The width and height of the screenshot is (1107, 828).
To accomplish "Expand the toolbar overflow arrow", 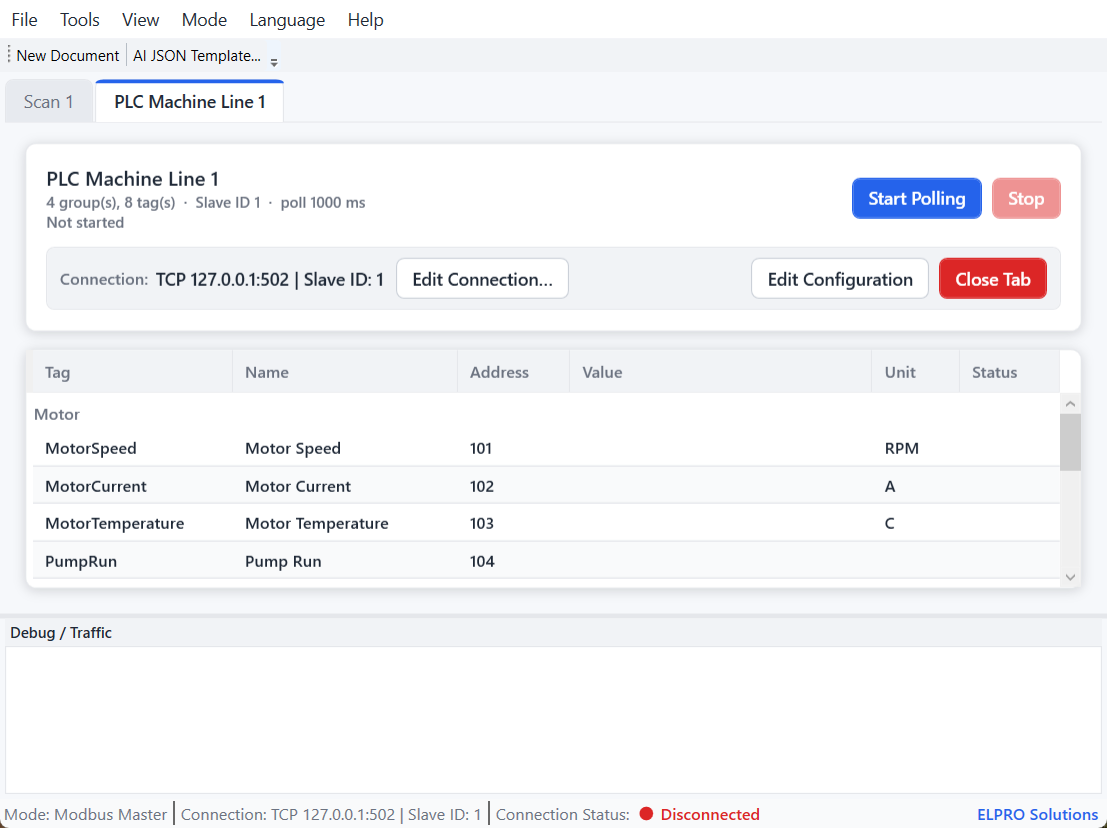I will pyautogui.click(x=274, y=62).
